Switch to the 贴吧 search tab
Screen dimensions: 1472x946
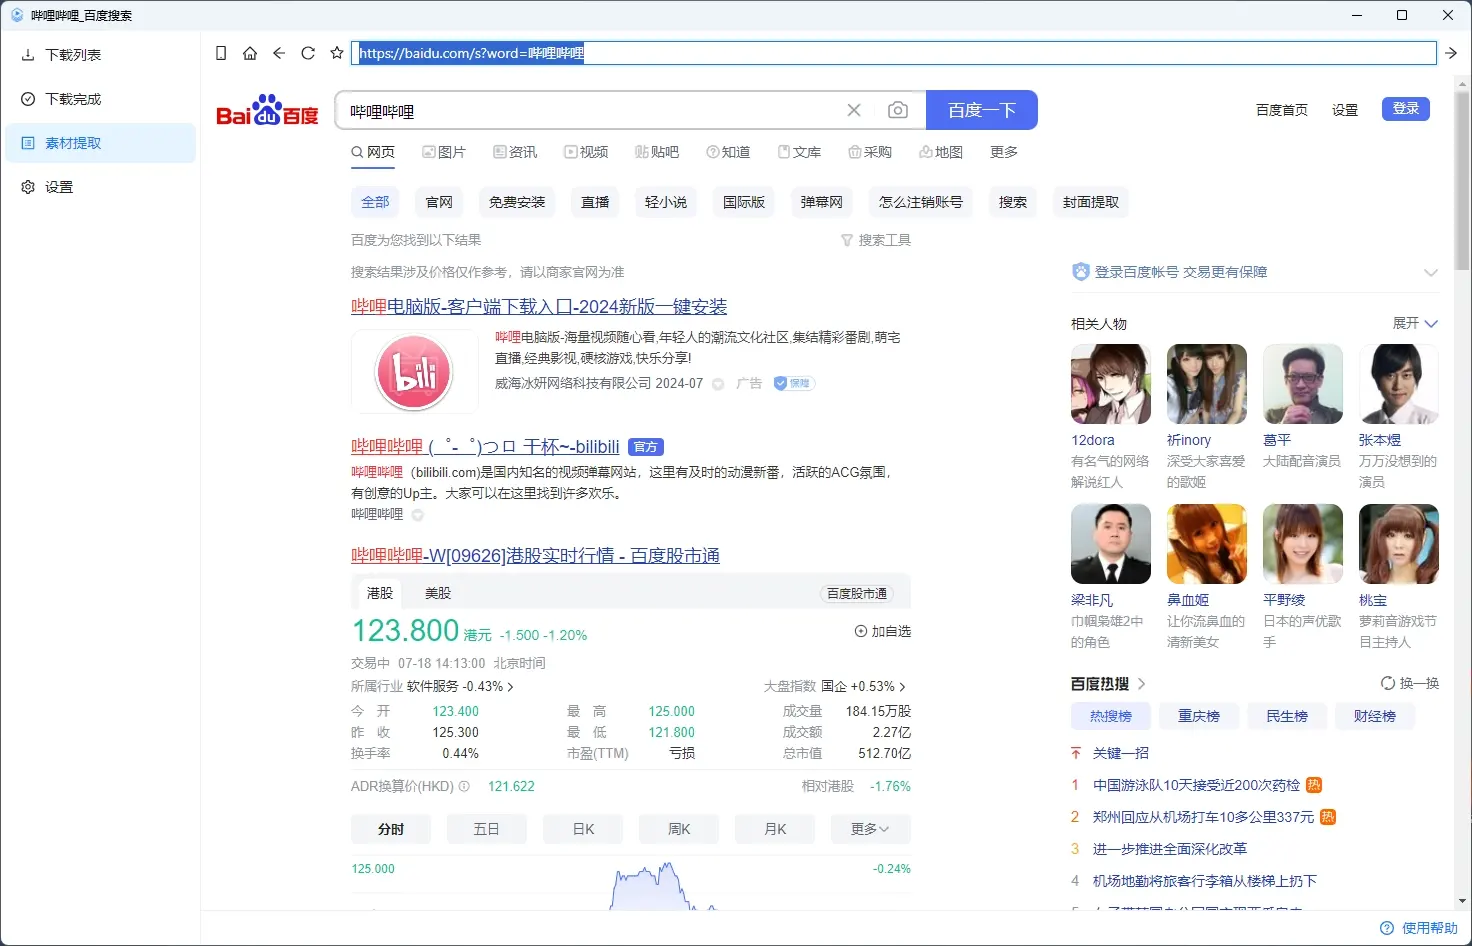tap(657, 152)
